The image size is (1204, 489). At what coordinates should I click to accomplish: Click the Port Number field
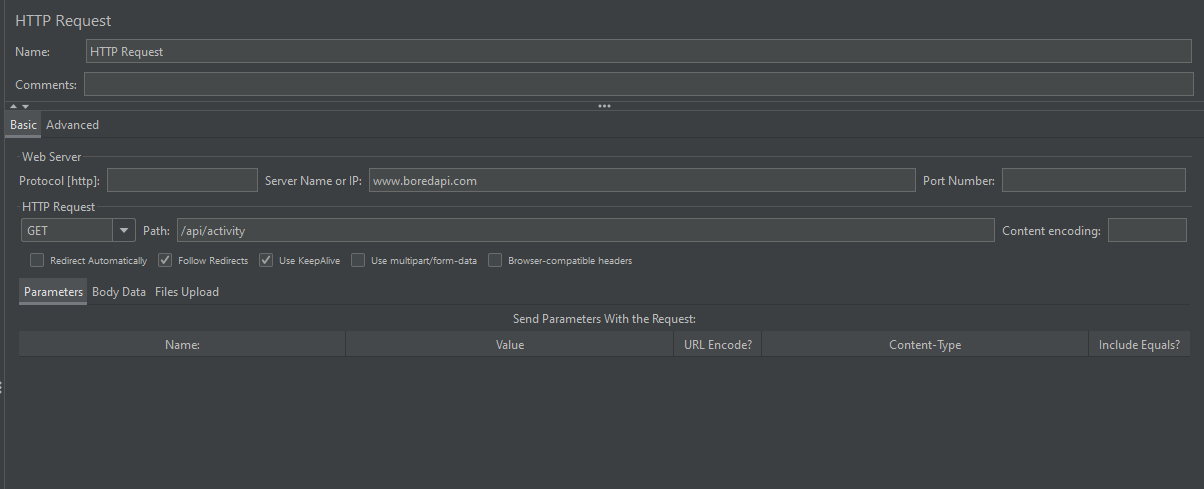pyautogui.click(x=1093, y=180)
